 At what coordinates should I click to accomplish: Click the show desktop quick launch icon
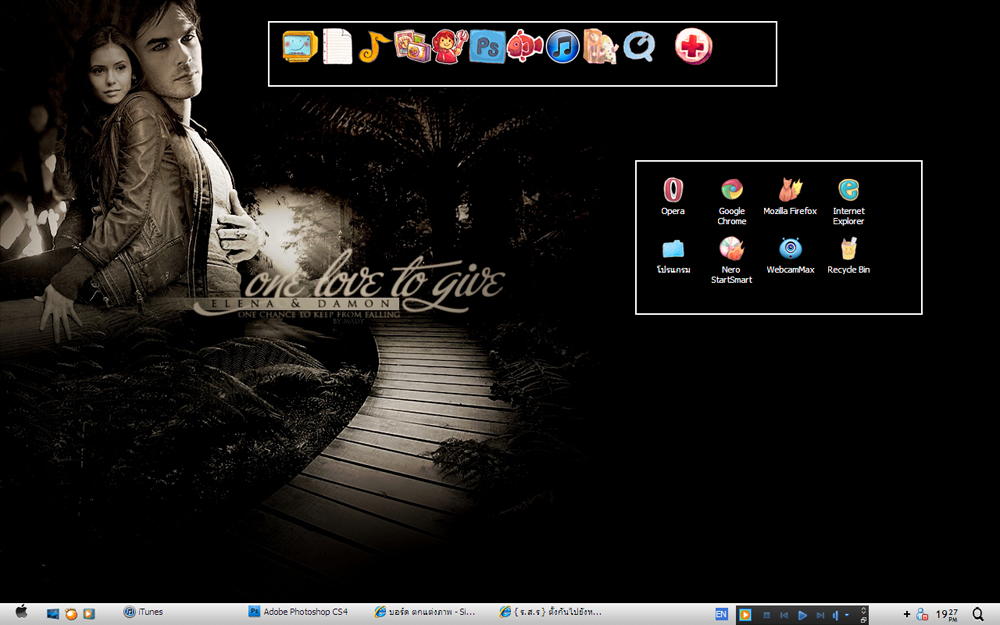(53, 614)
